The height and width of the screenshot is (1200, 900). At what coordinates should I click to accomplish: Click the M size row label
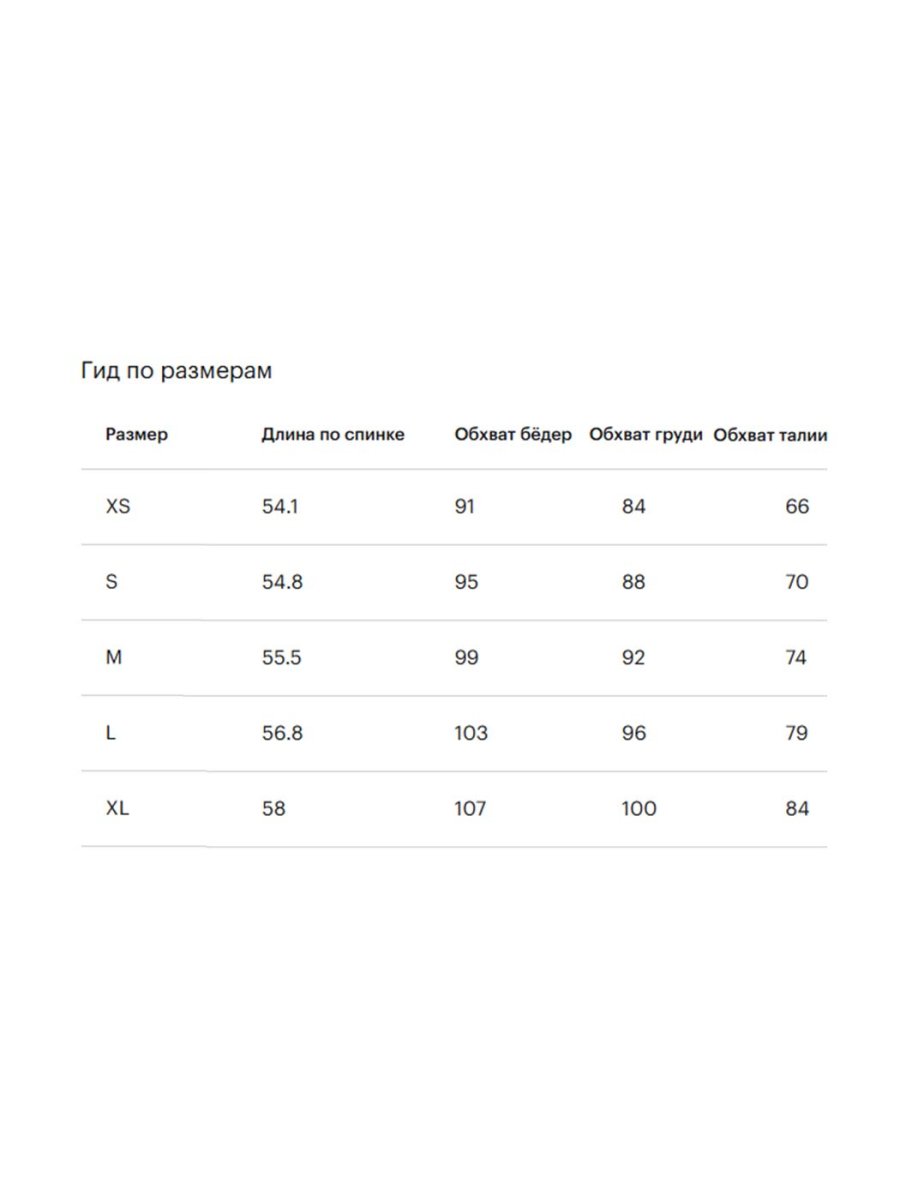click(x=114, y=658)
